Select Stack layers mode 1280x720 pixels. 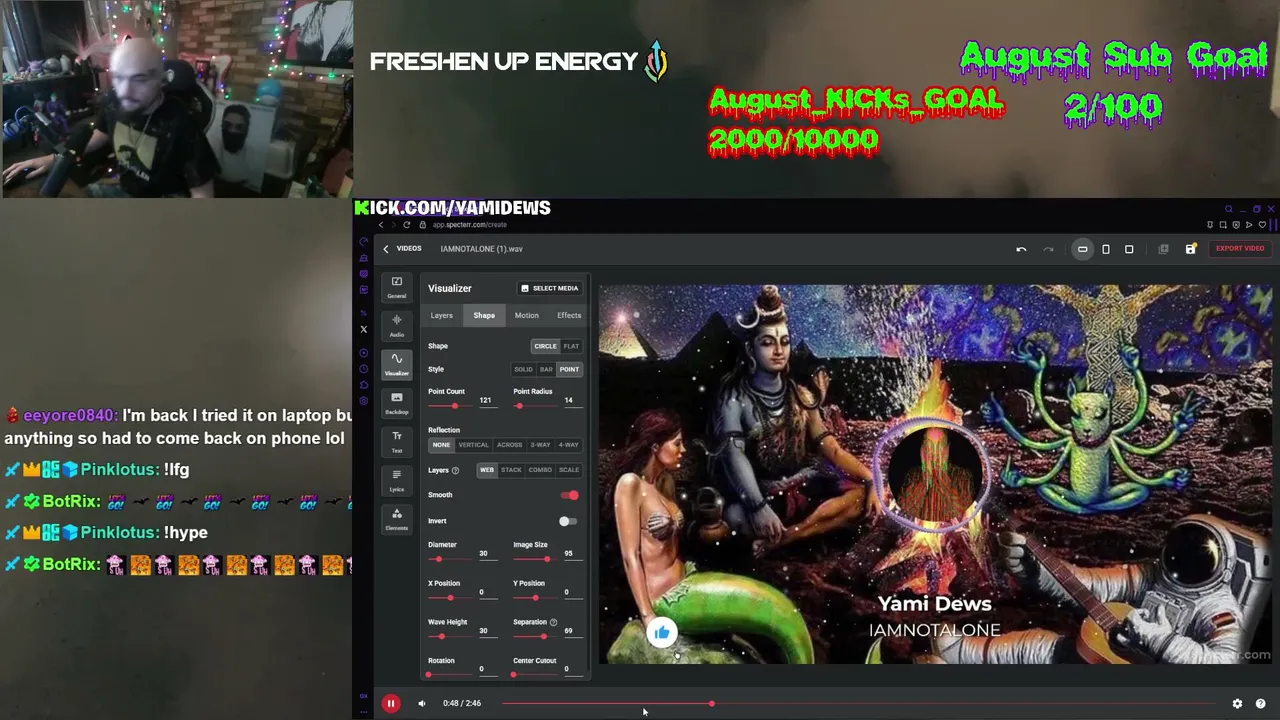point(511,470)
